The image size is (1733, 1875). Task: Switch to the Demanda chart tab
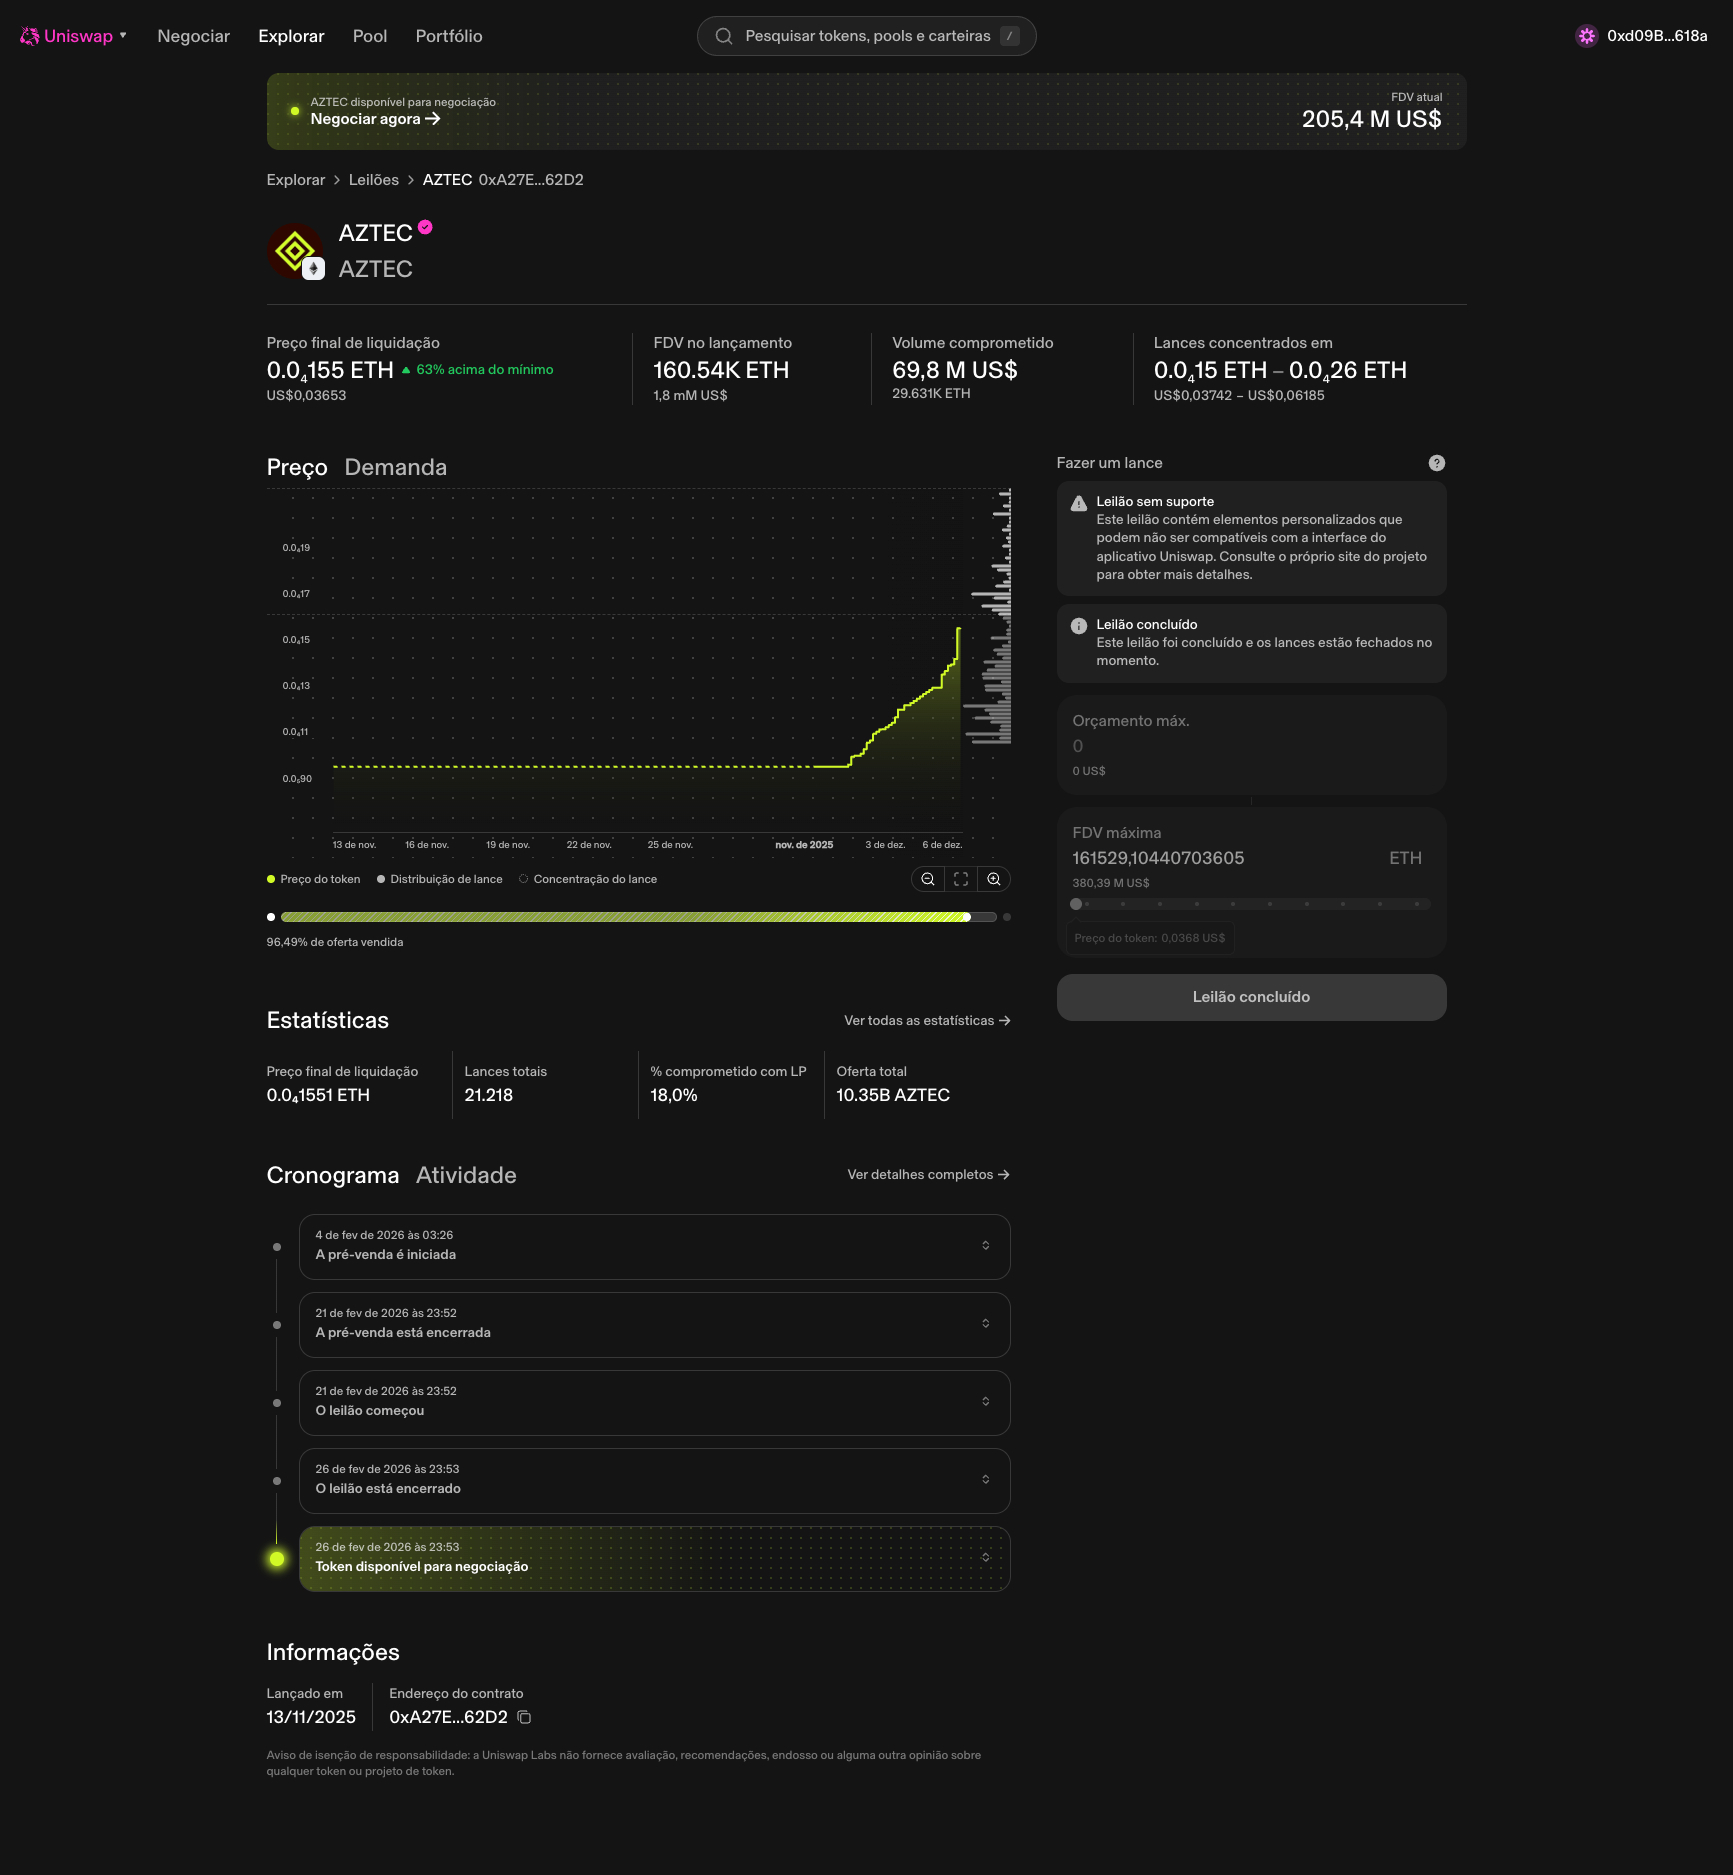(396, 467)
